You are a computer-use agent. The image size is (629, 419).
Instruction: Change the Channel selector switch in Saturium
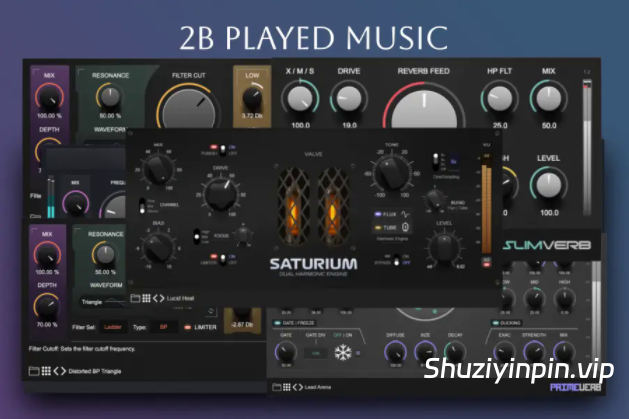click(142, 205)
